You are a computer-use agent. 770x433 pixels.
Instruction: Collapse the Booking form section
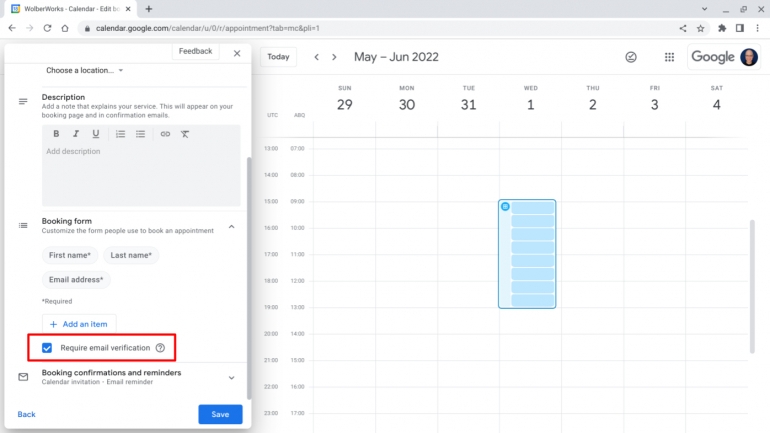click(x=232, y=226)
